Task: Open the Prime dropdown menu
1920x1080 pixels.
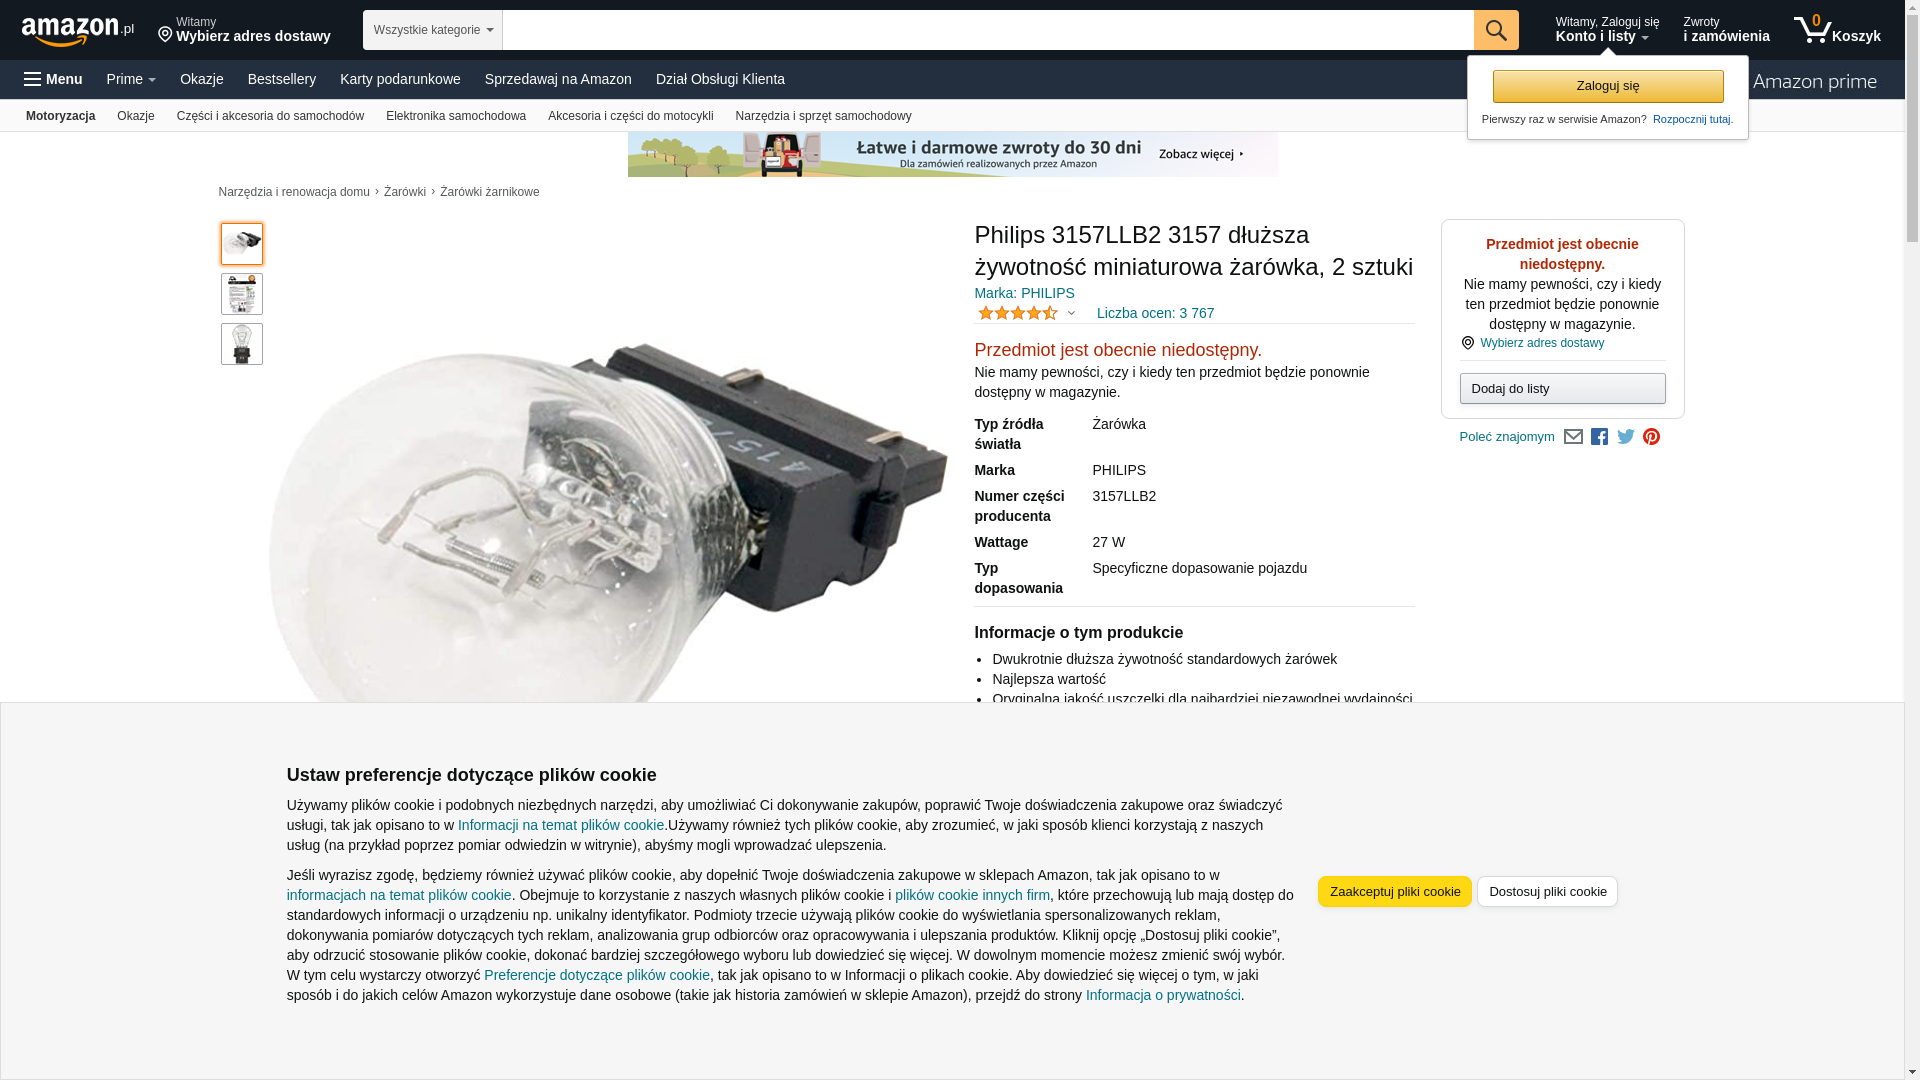Action: 131,79
